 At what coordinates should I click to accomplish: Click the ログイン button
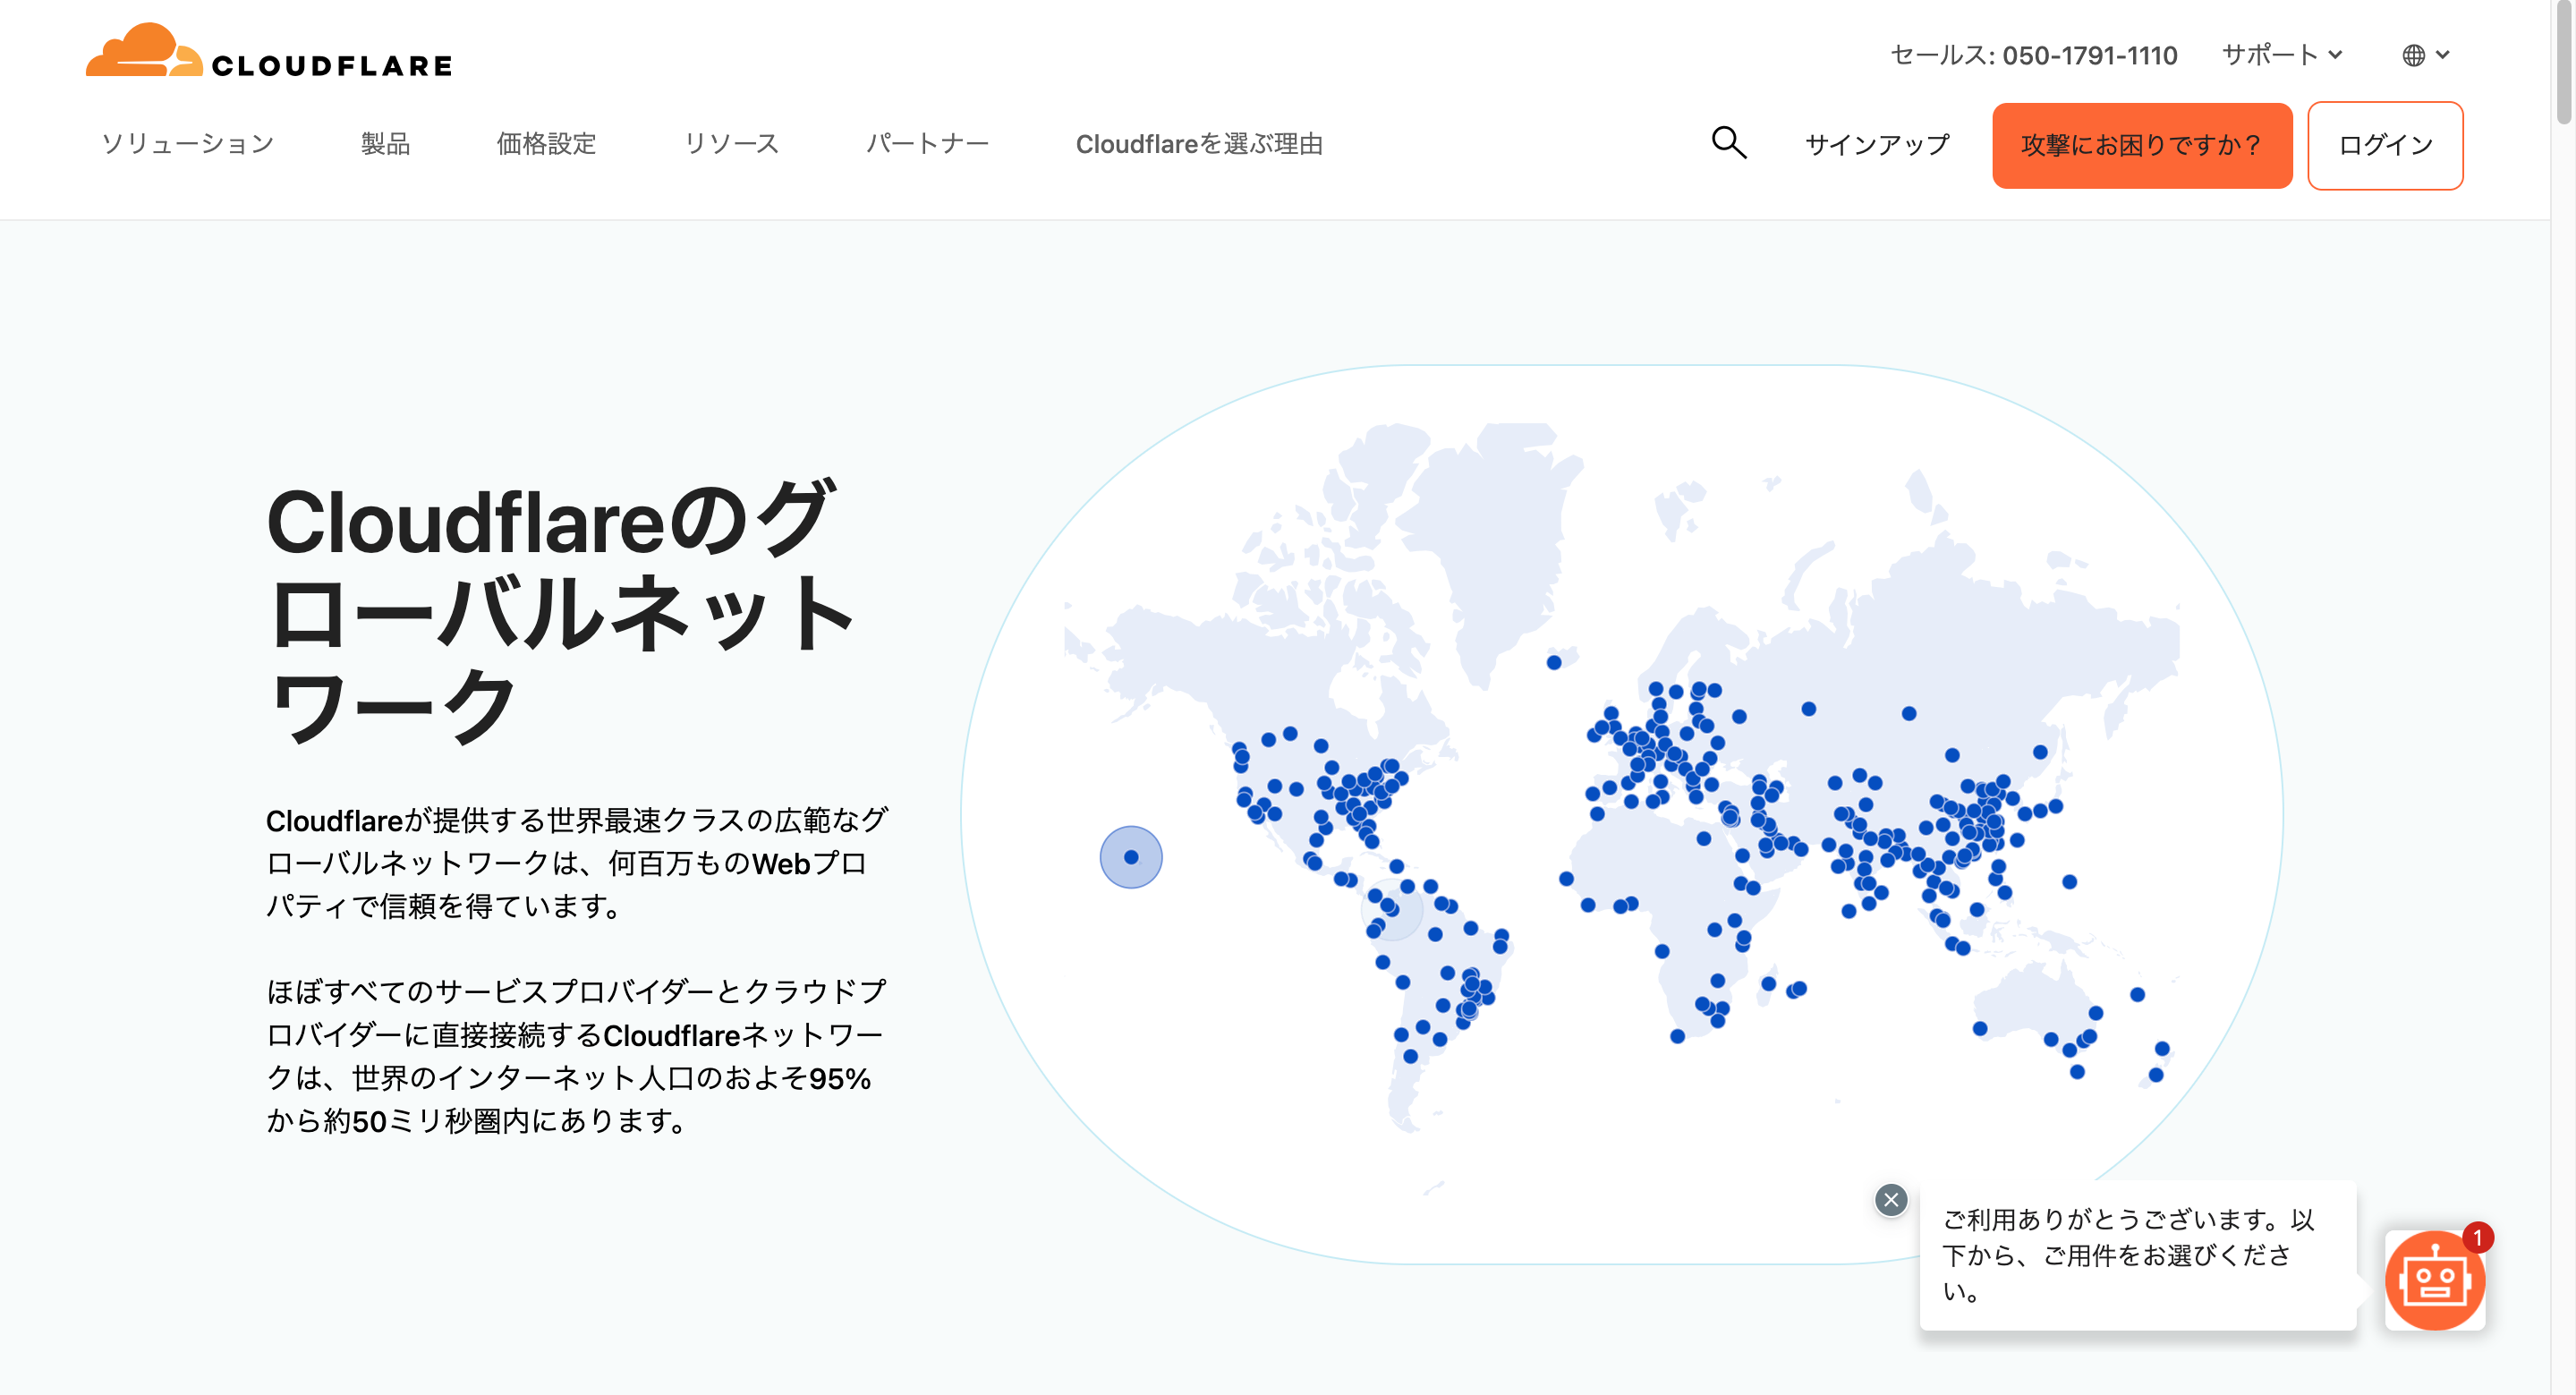click(x=2384, y=145)
